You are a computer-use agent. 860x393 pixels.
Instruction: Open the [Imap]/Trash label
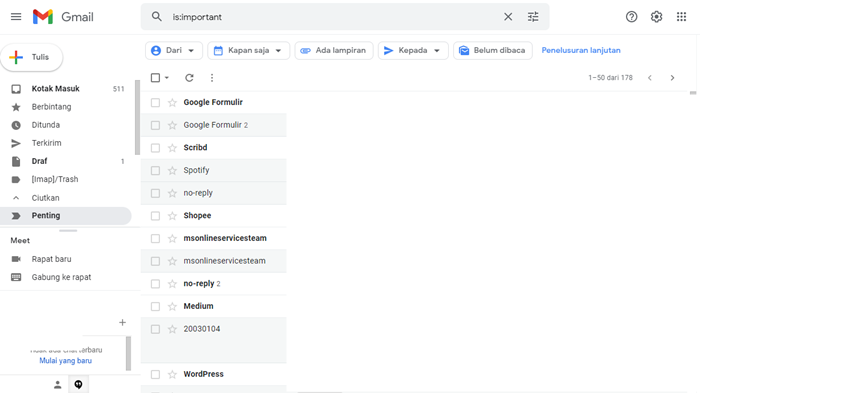coord(55,179)
